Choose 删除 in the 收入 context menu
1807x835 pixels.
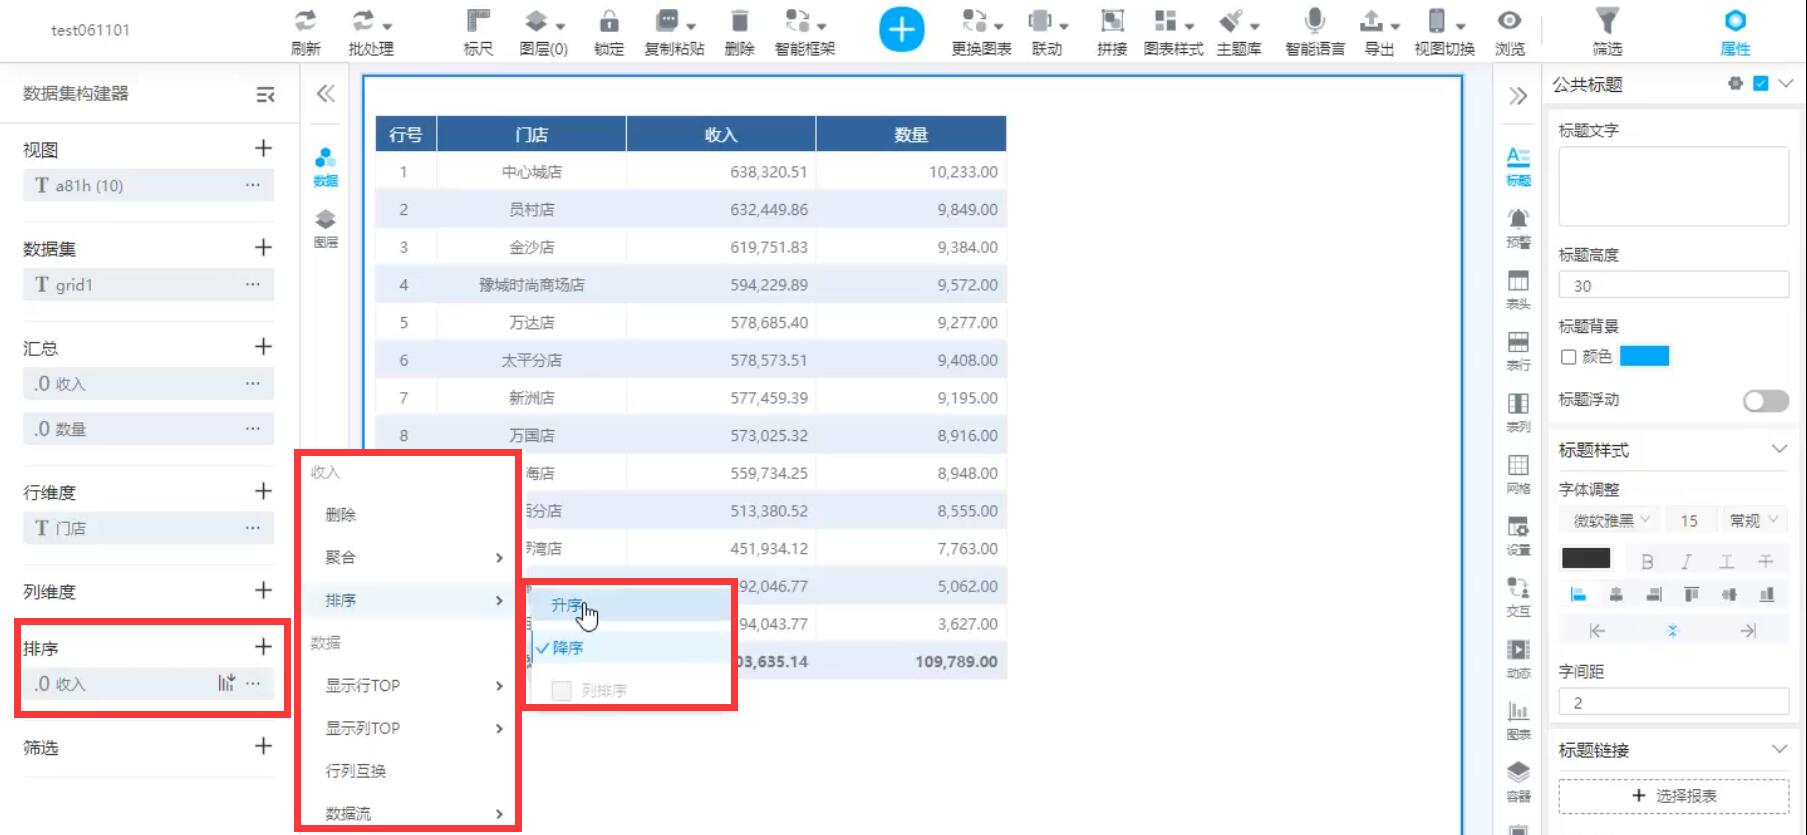click(x=341, y=515)
